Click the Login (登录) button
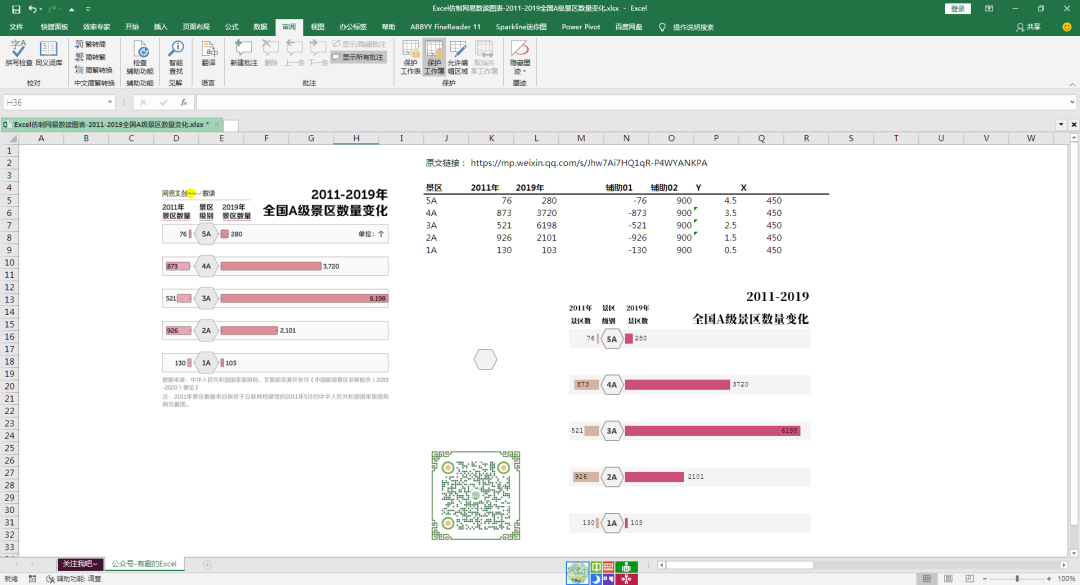Image resolution: width=1080 pixels, height=585 pixels. tap(957, 9)
